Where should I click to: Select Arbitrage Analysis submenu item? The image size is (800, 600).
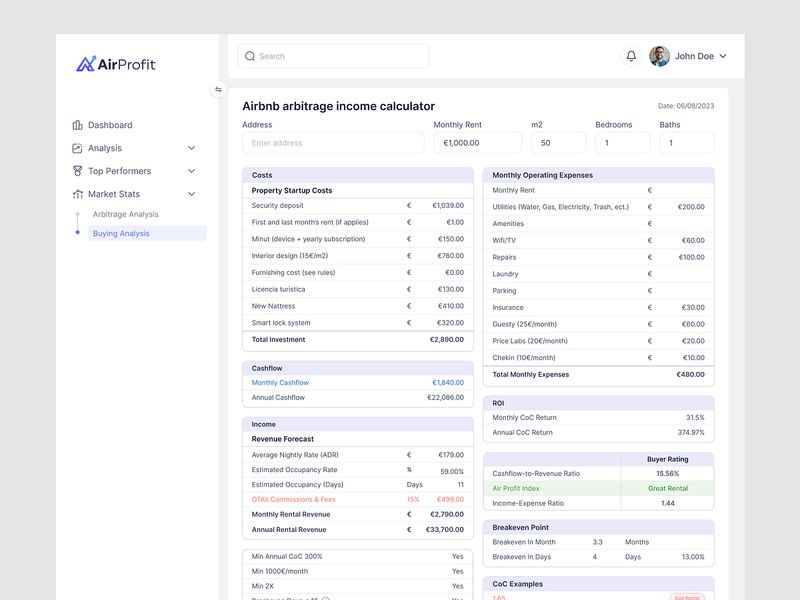[126, 214]
